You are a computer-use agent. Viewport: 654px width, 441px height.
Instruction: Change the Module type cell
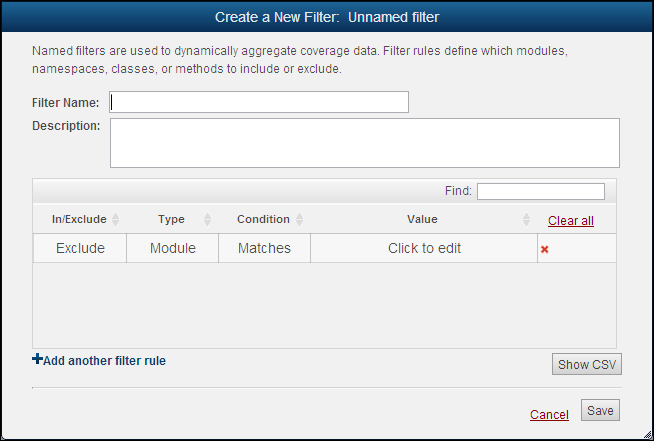pyautogui.click(x=173, y=248)
